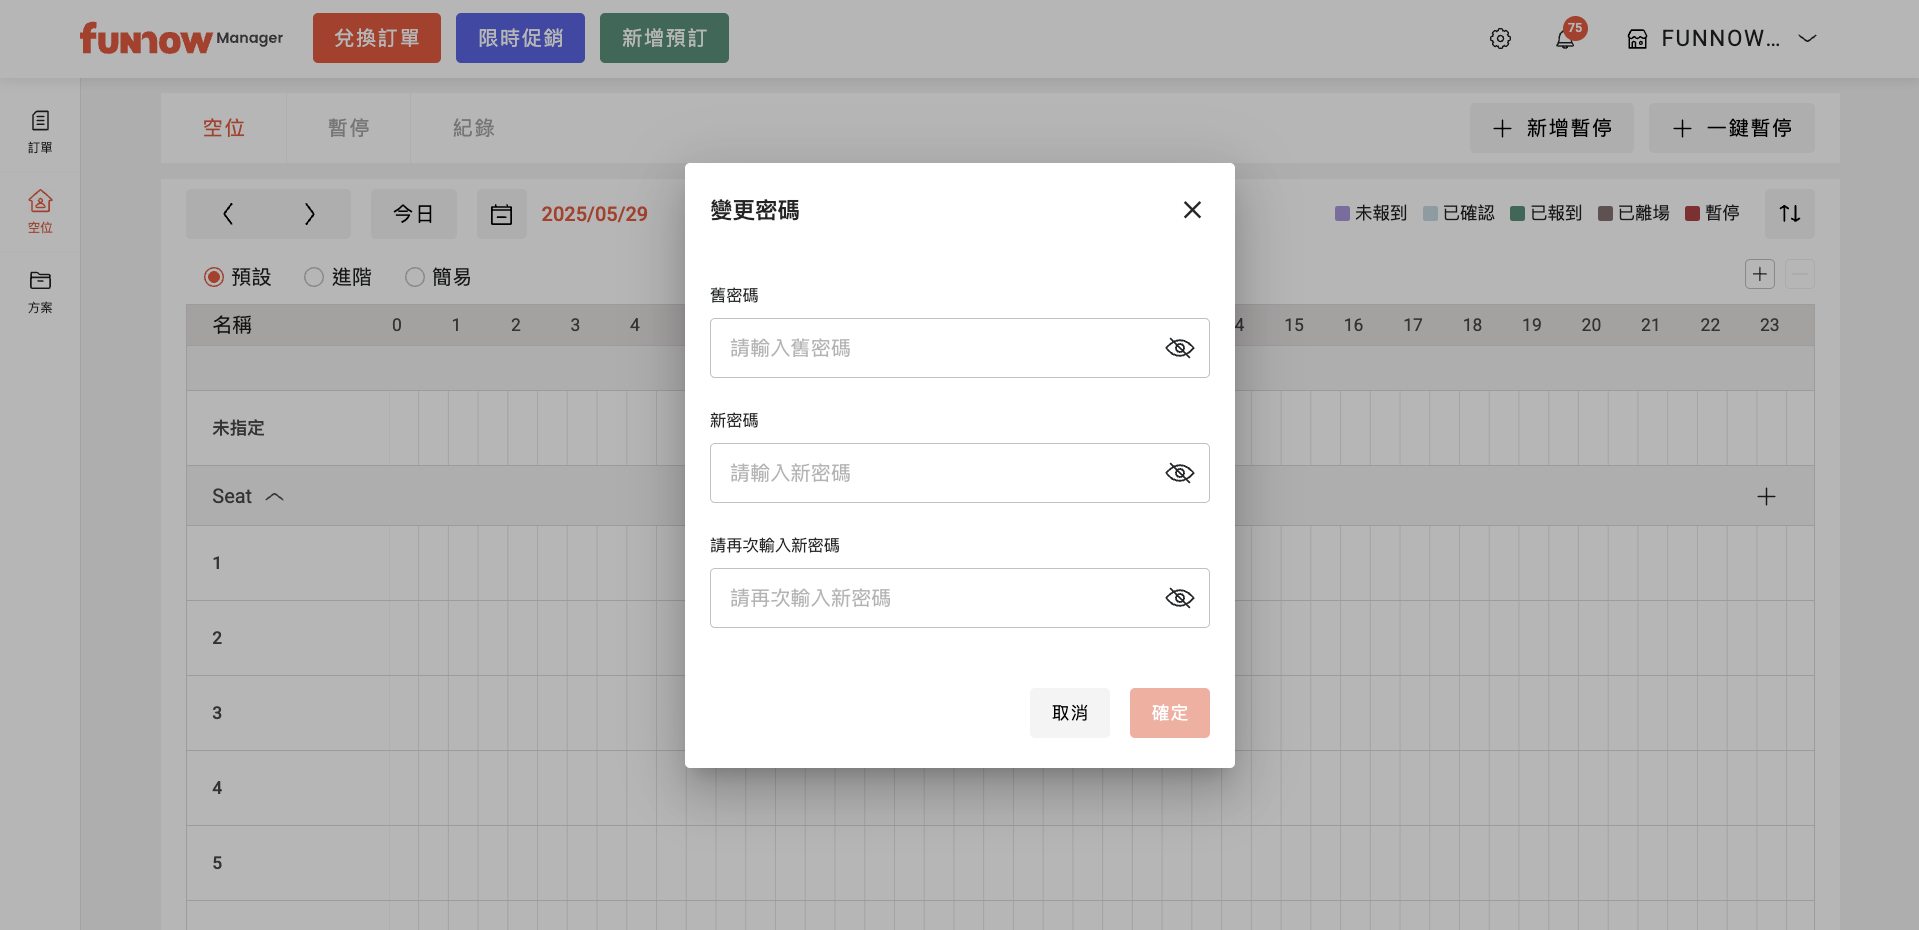Image resolution: width=1919 pixels, height=930 pixels.
Task: Open notifications bell with 75 badge
Action: click(x=1565, y=39)
